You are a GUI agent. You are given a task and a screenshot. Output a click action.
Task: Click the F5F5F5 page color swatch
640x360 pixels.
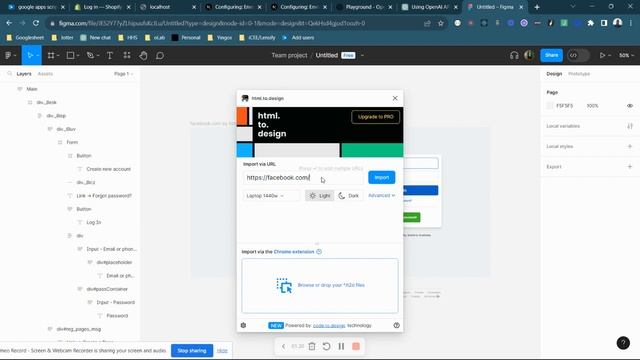pos(550,106)
